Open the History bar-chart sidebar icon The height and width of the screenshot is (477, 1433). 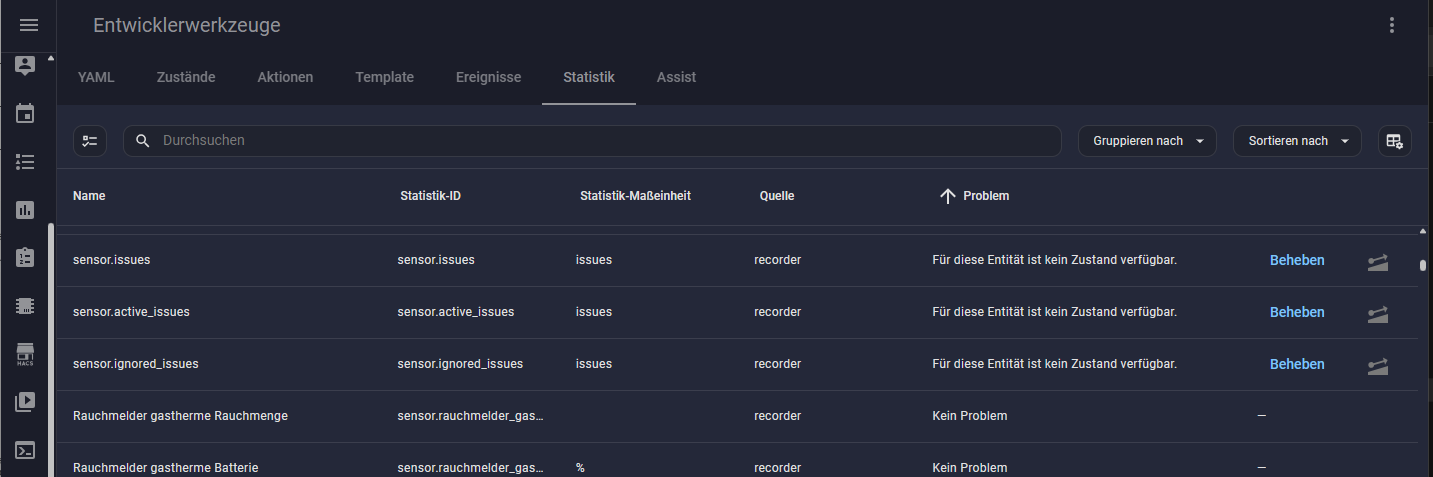point(26,210)
